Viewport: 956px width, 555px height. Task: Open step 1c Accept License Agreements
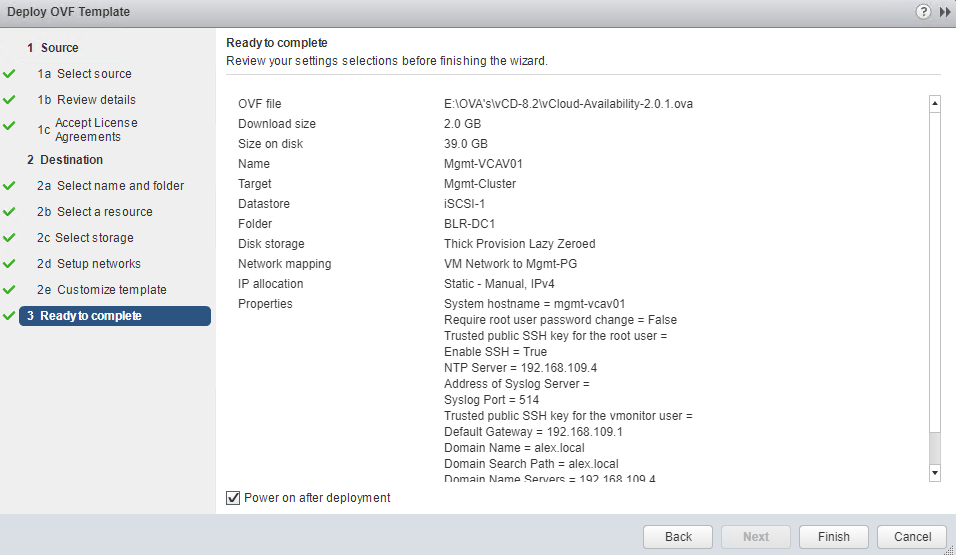click(96, 130)
